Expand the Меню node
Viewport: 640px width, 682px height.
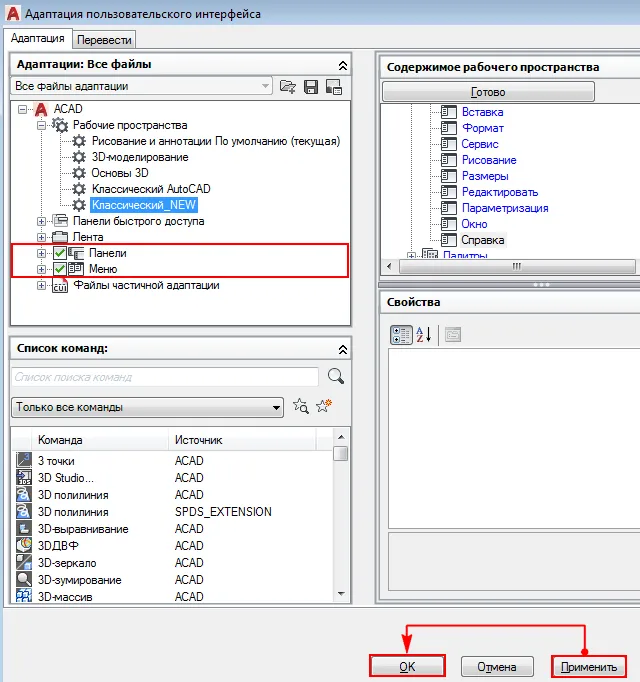point(41,269)
